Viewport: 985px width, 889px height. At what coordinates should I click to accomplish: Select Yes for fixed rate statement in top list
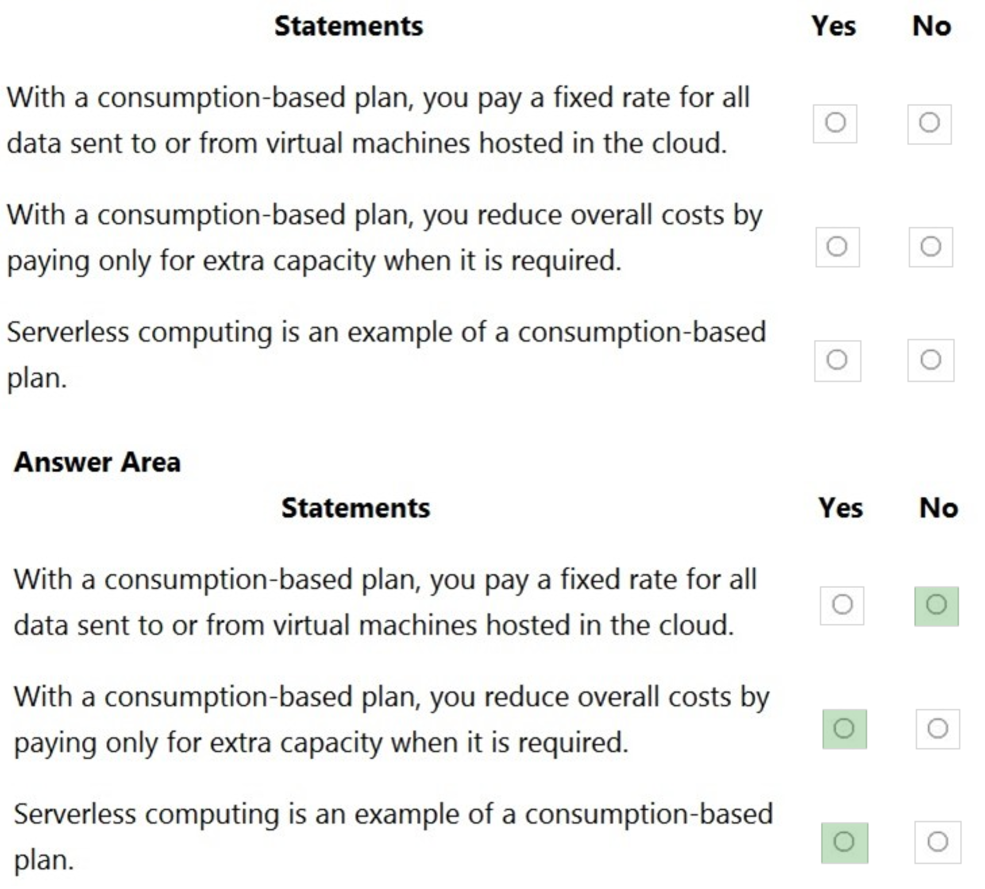point(836,123)
